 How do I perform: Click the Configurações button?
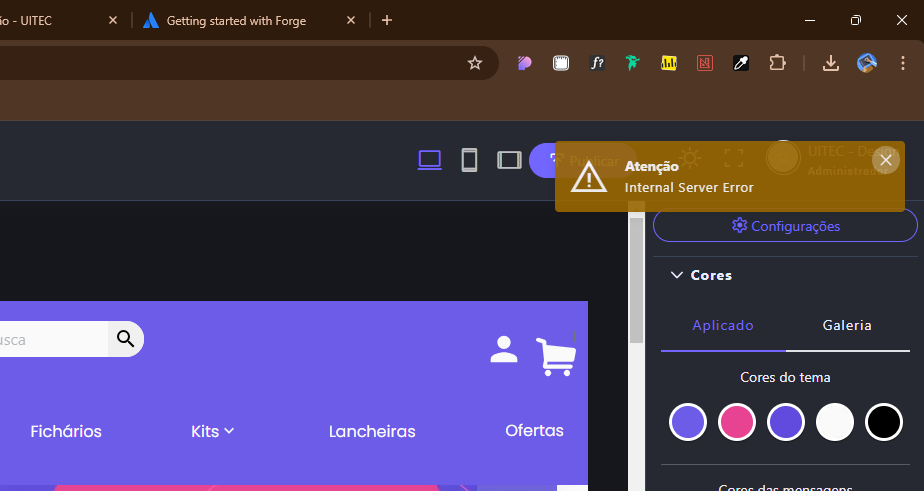785,226
